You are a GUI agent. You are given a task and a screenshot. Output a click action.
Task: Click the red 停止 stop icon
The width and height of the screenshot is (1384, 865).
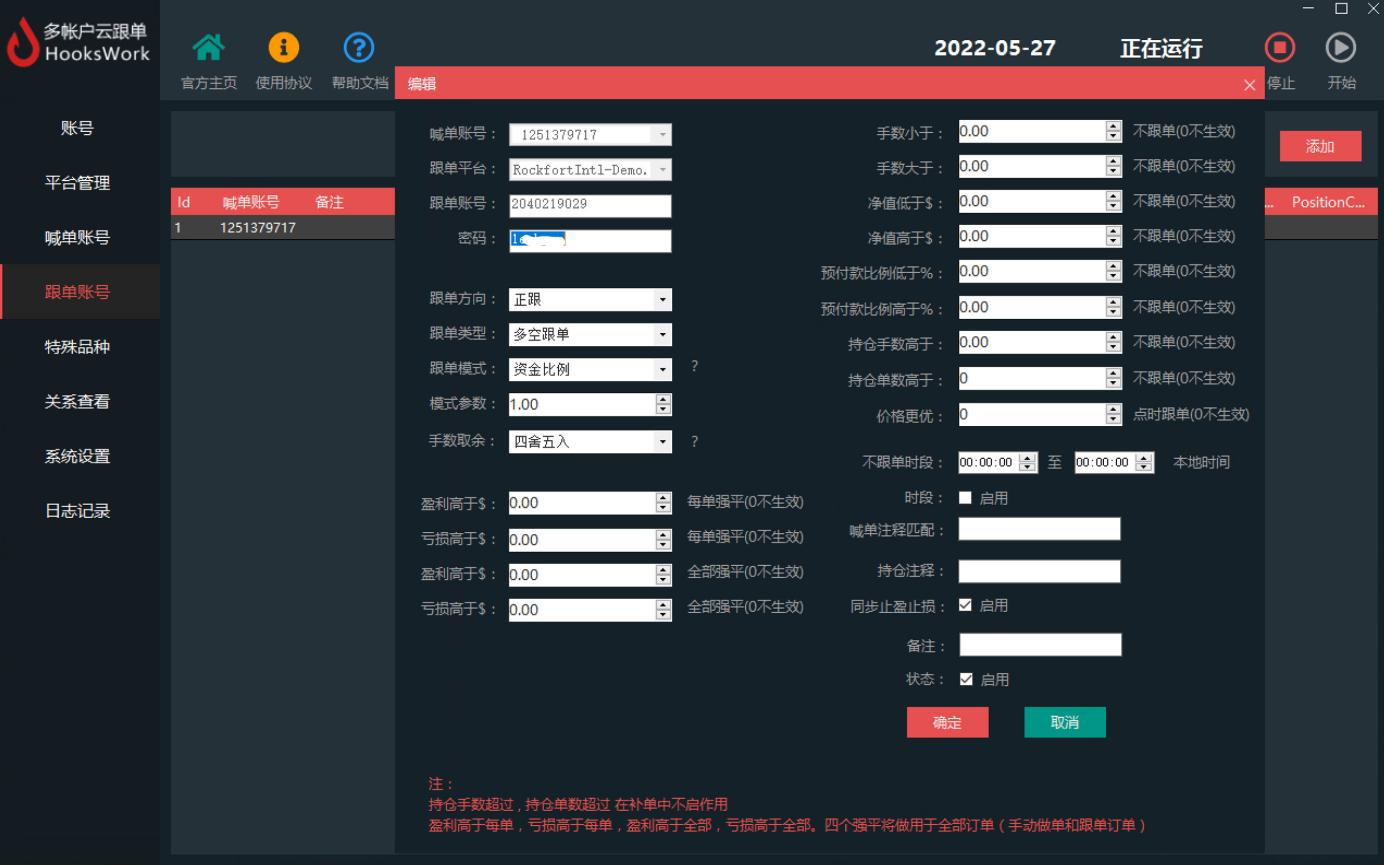1280,47
